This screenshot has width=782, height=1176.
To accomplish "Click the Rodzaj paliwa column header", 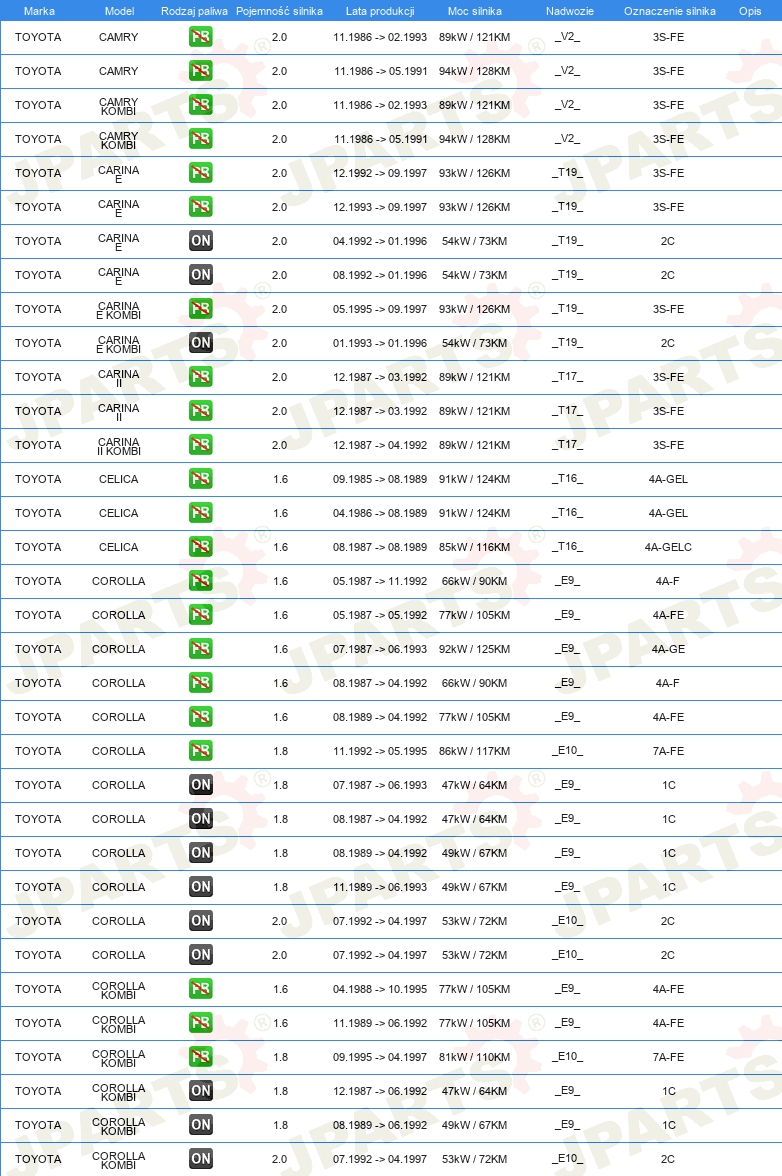I will 194,11.
